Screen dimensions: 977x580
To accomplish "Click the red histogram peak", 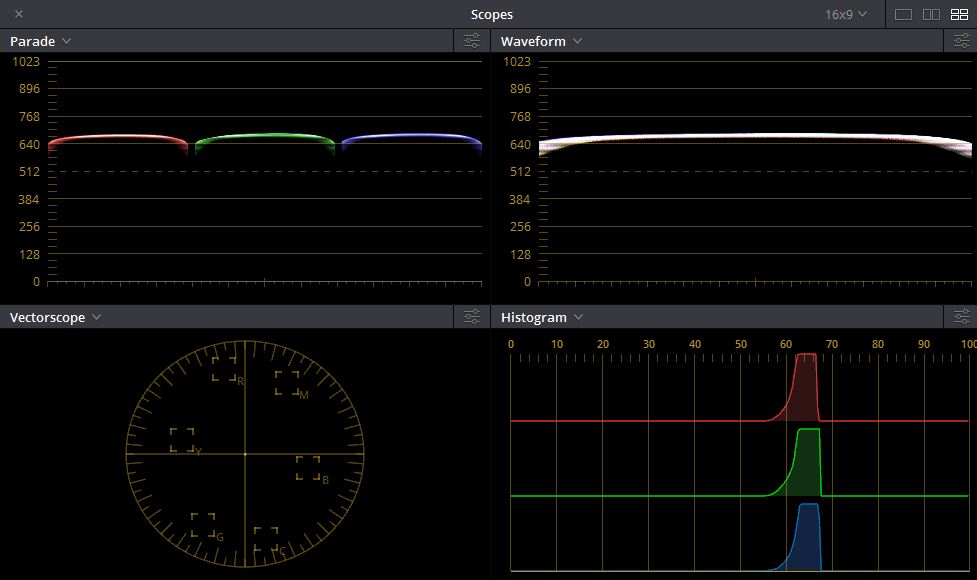I will click(x=806, y=386).
